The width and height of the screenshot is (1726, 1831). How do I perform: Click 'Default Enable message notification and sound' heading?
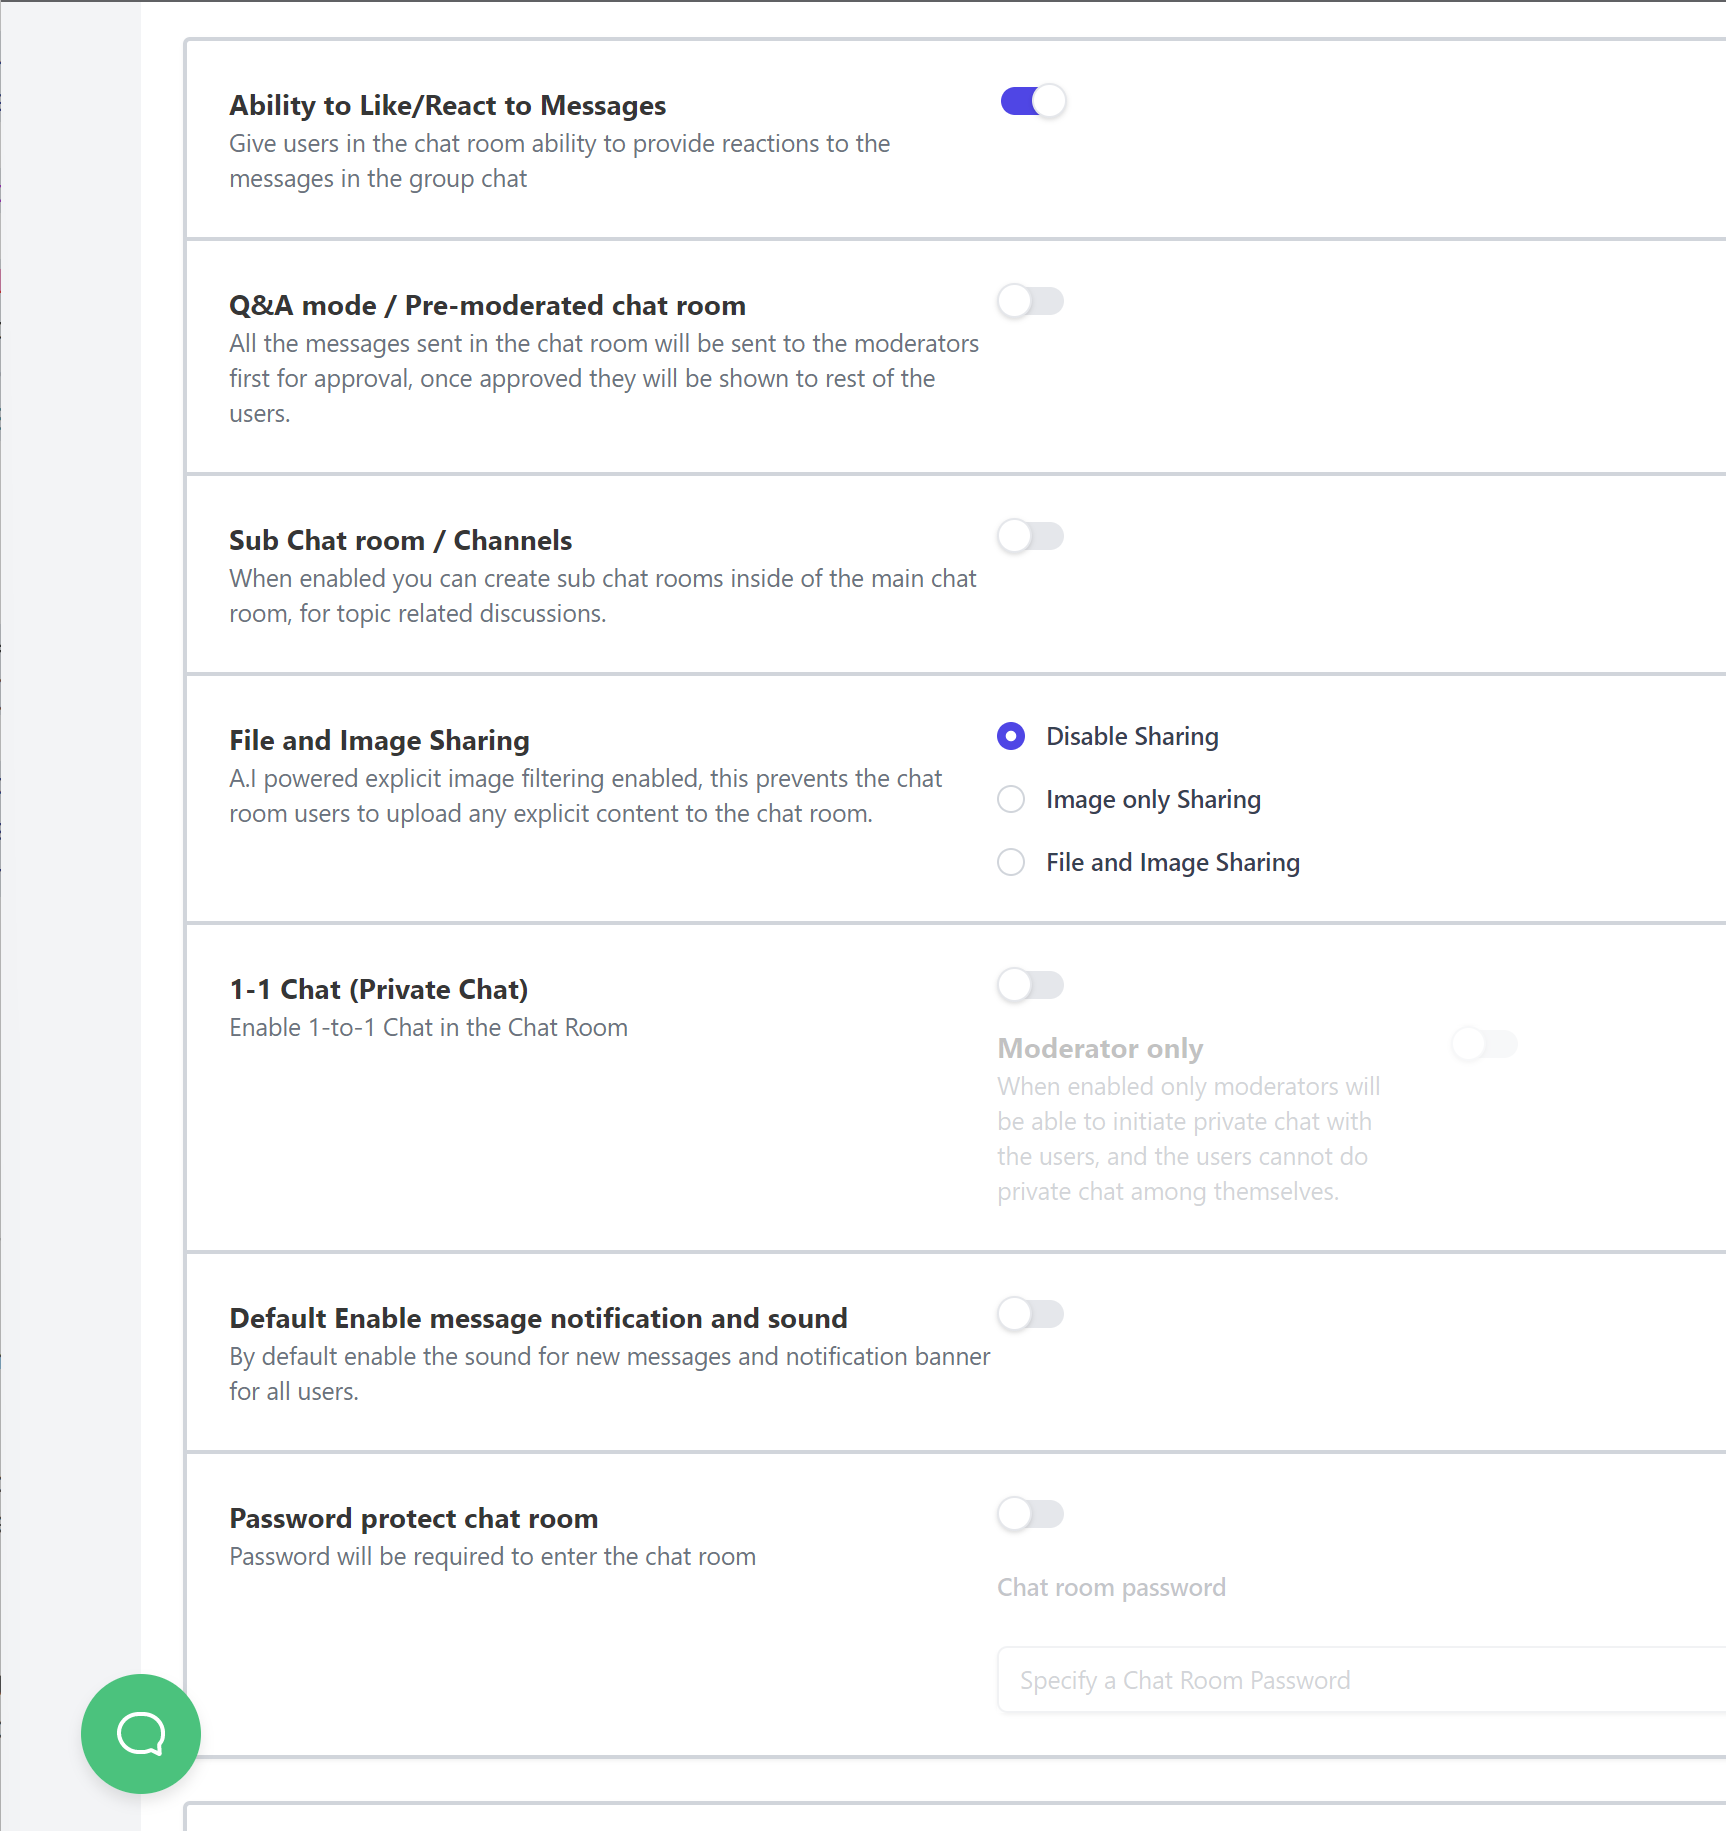[538, 1318]
